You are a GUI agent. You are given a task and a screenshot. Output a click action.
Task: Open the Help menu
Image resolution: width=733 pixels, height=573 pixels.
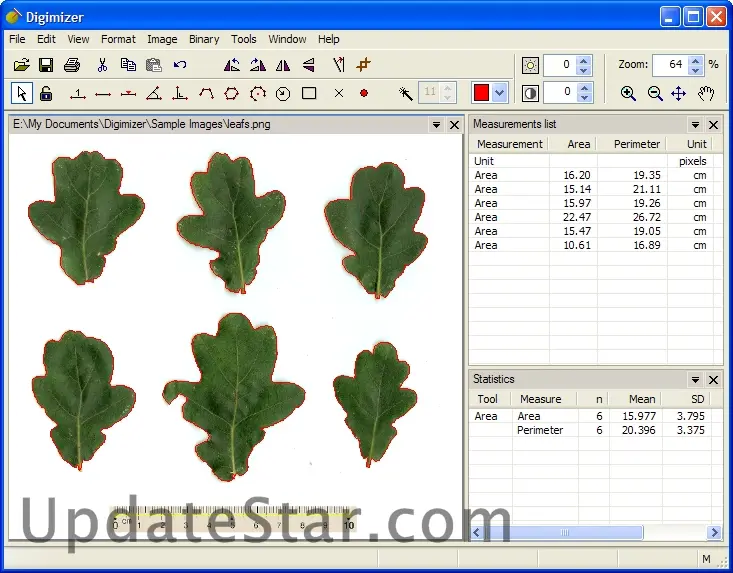pos(329,39)
